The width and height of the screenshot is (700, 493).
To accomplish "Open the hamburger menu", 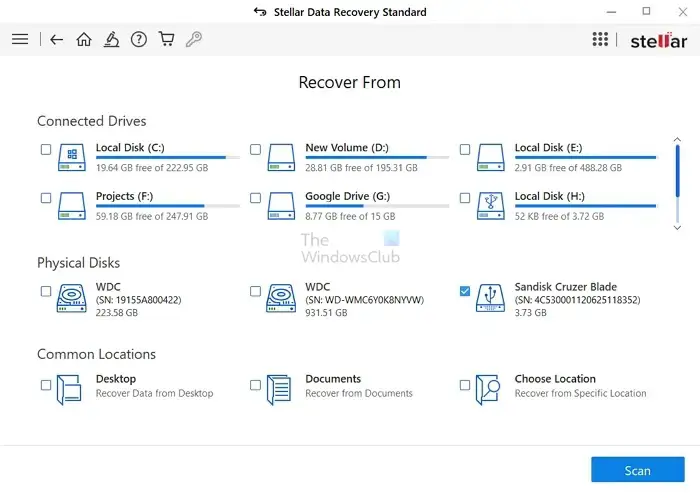I will click(20, 39).
